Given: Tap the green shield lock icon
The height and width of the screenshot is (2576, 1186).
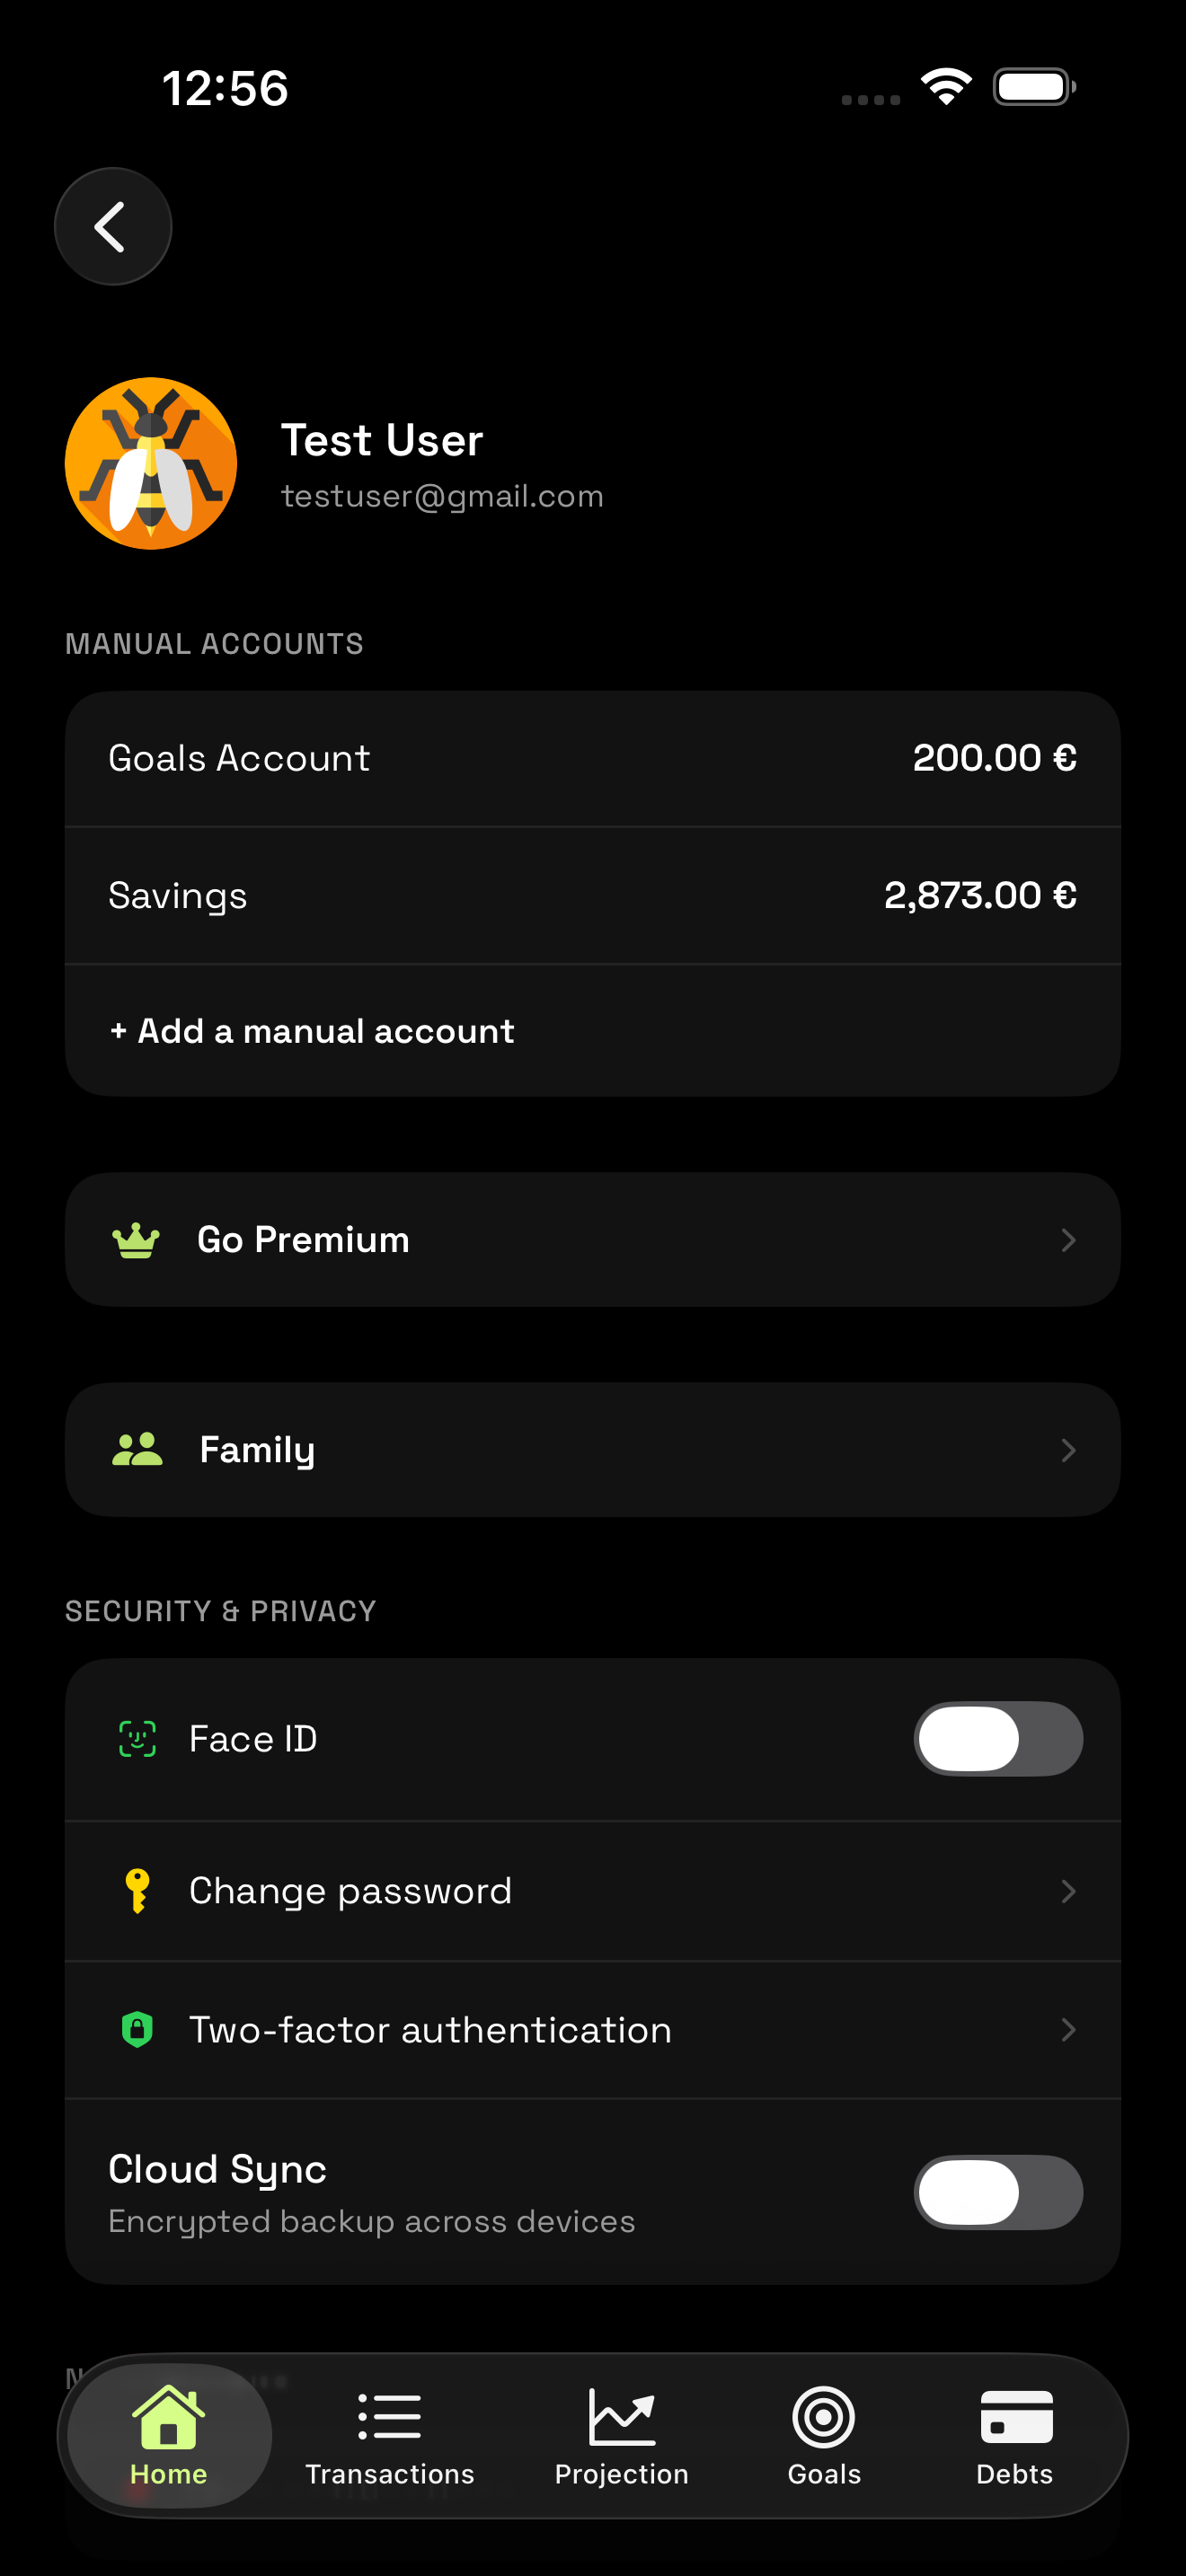Looking at the screenshot, I should [x=137, y=2030].
